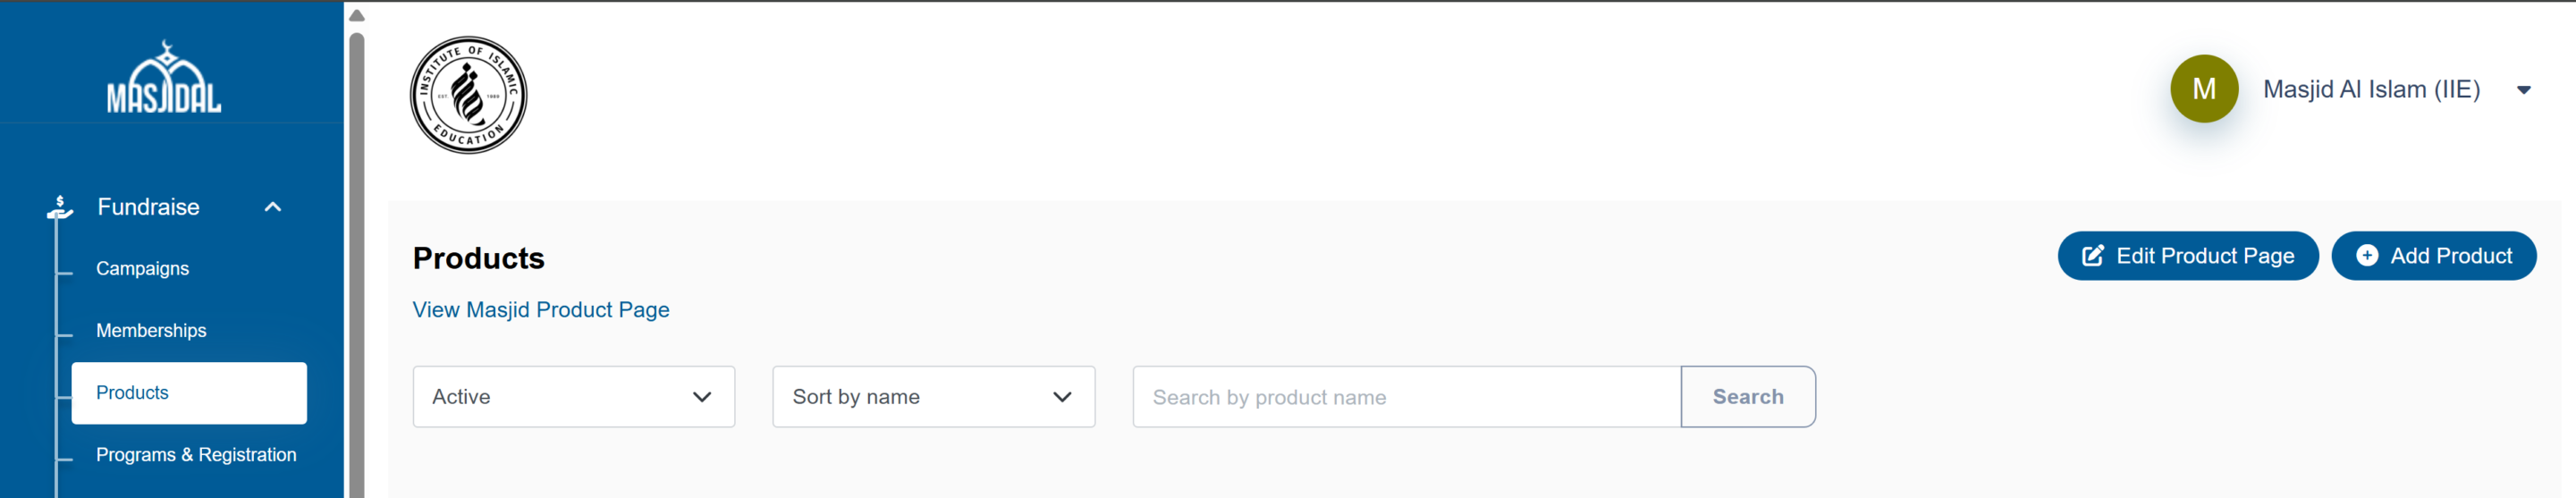The width and height of the screenshot is (2576, 498).
Task: Open the Sort by name dropdown
Action: click(933, 397)
